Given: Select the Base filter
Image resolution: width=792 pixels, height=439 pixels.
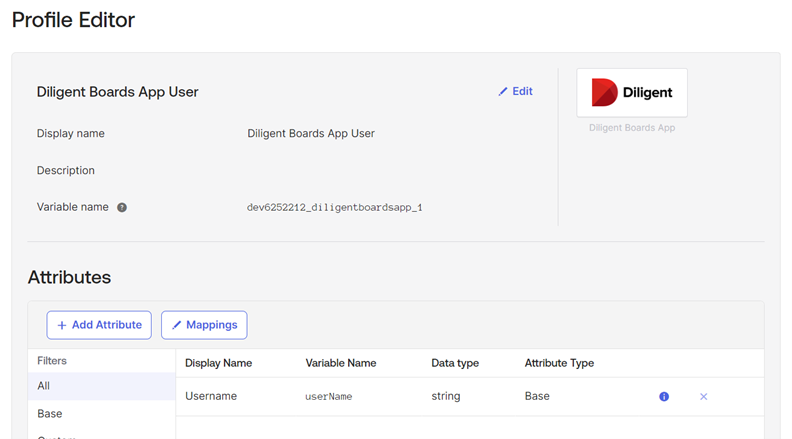Looking at the screenshot, I should (x=50, y=414).
